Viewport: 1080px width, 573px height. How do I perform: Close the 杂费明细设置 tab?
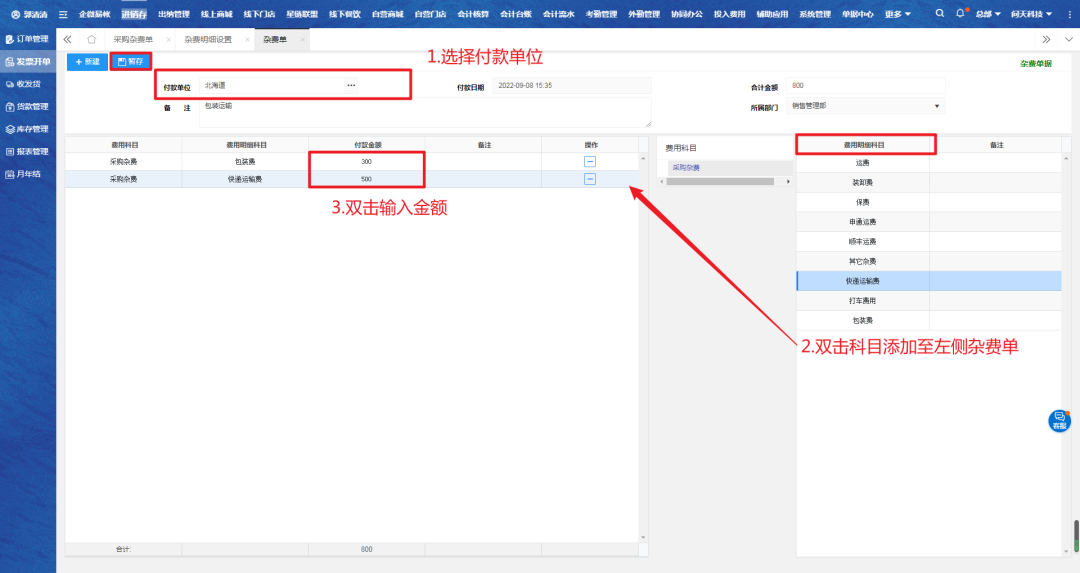(x=247, y=39)
